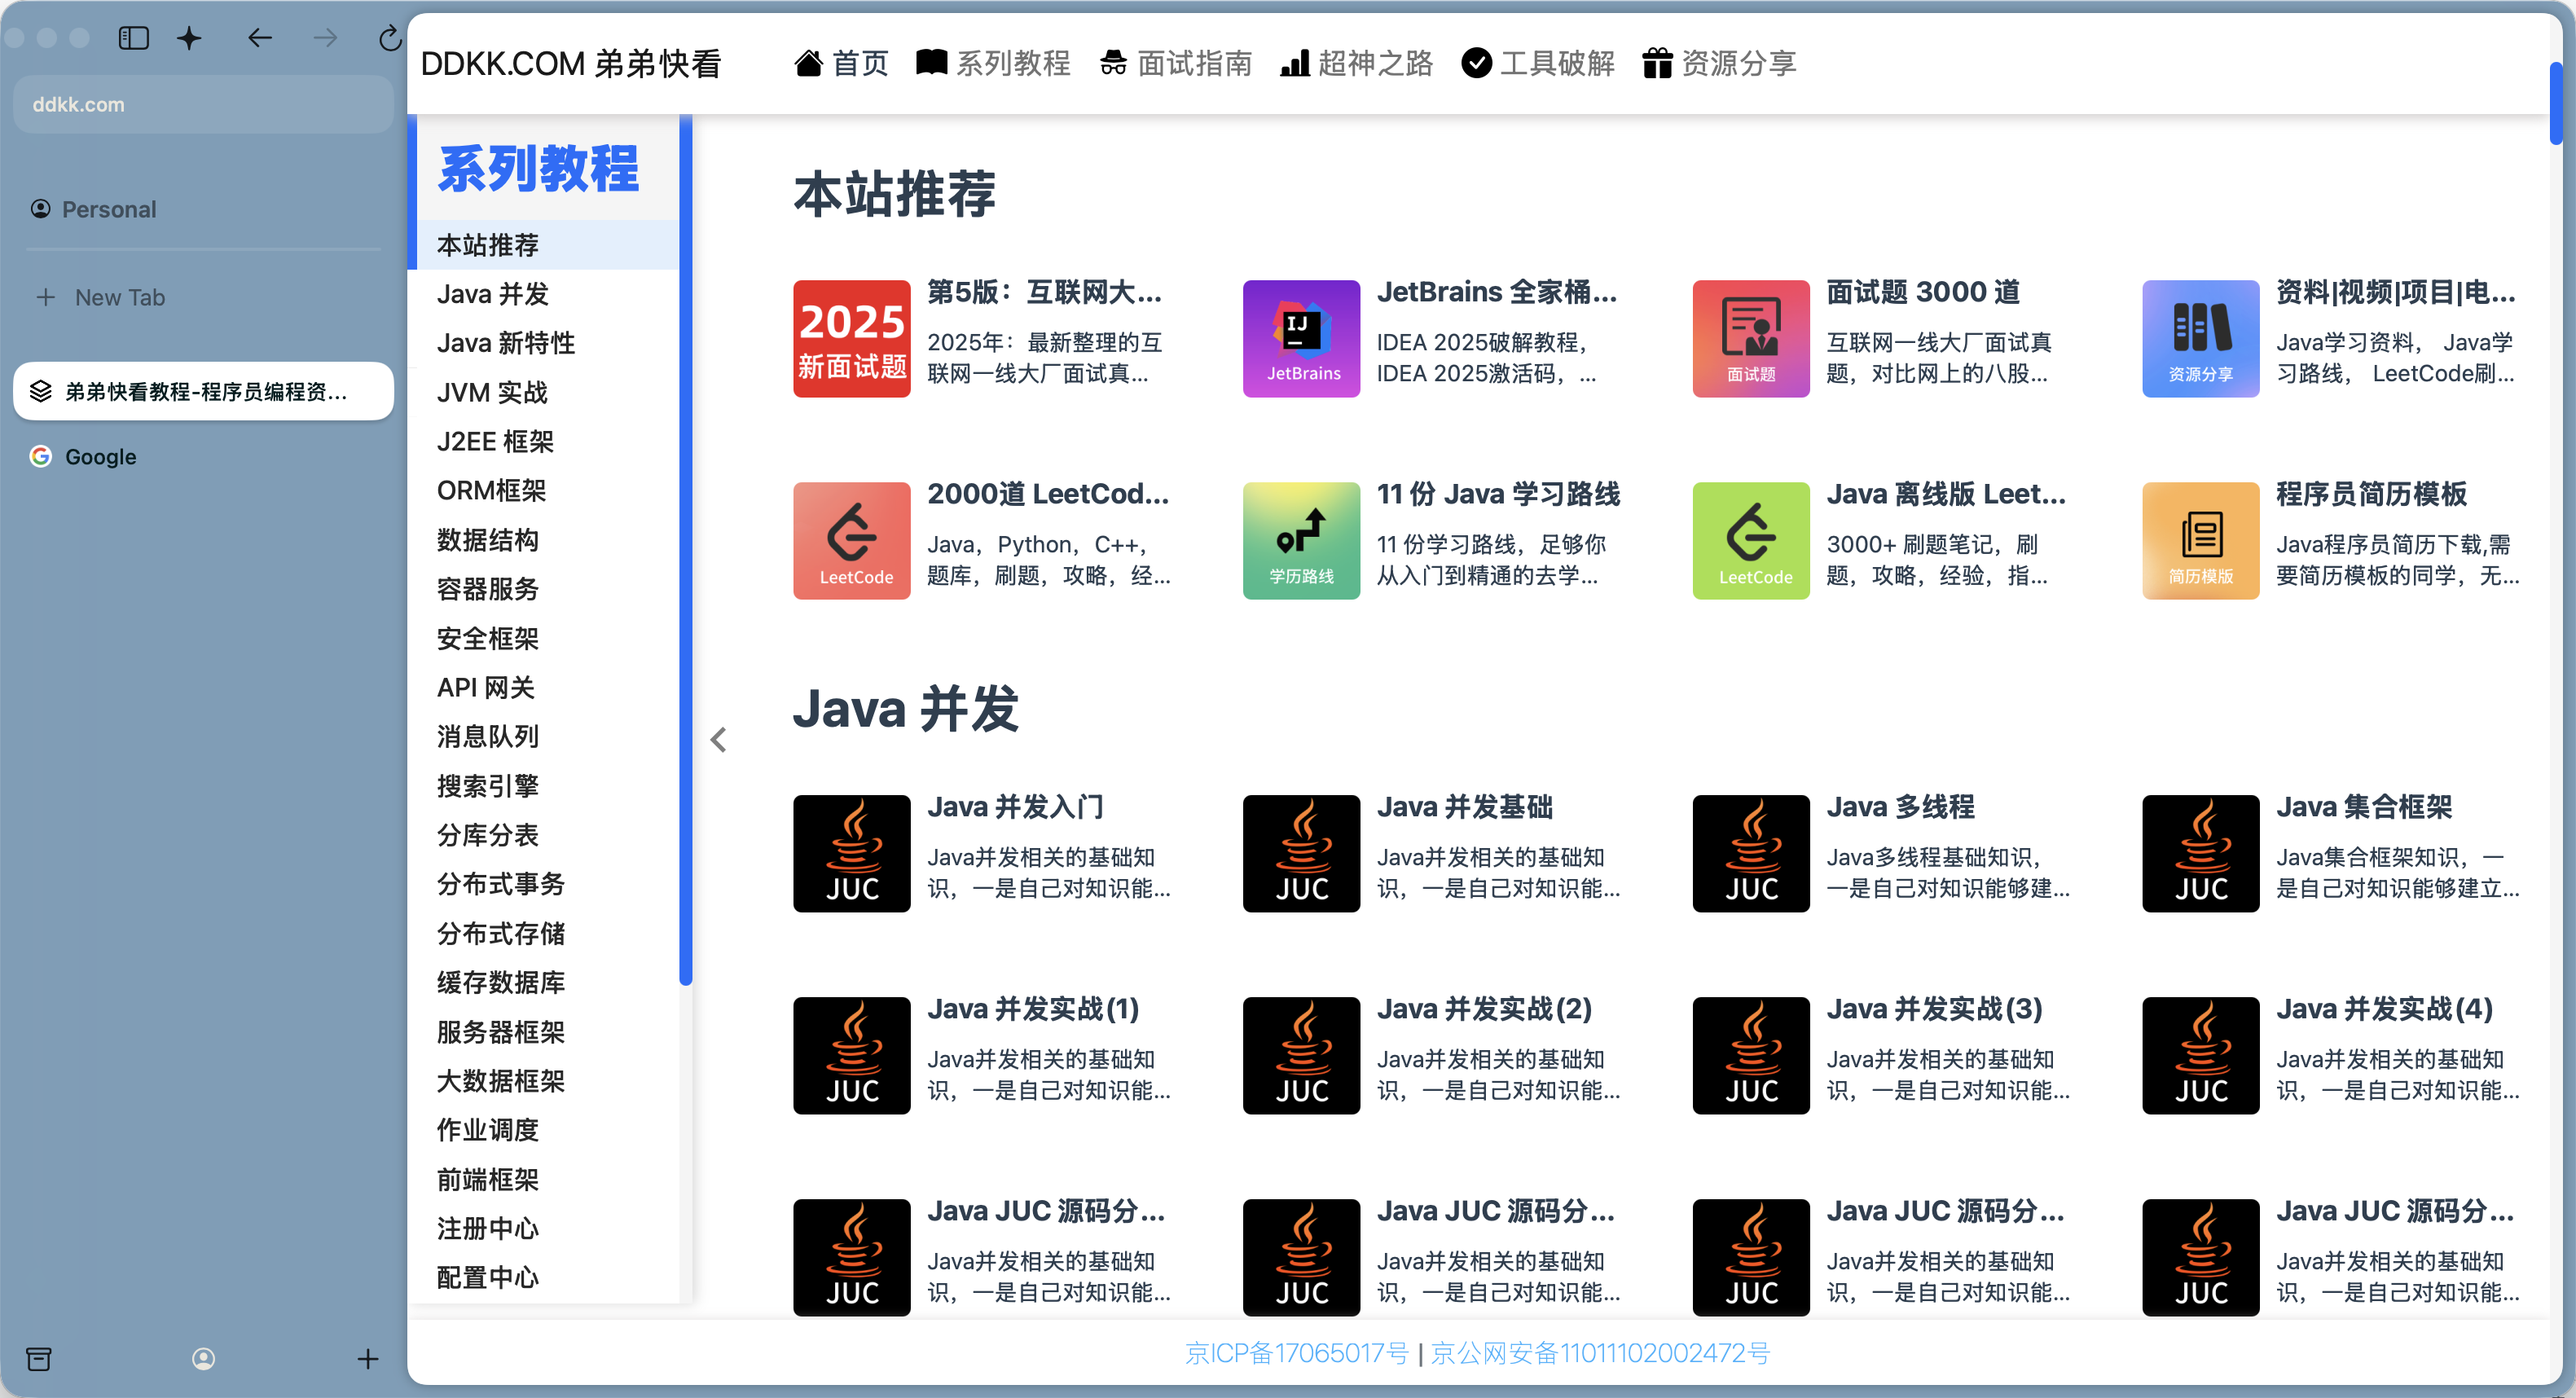Open the 学历路线 green thumbnail icon
Screen dimensions: 2576x1398
click(x=1300, y=540)
